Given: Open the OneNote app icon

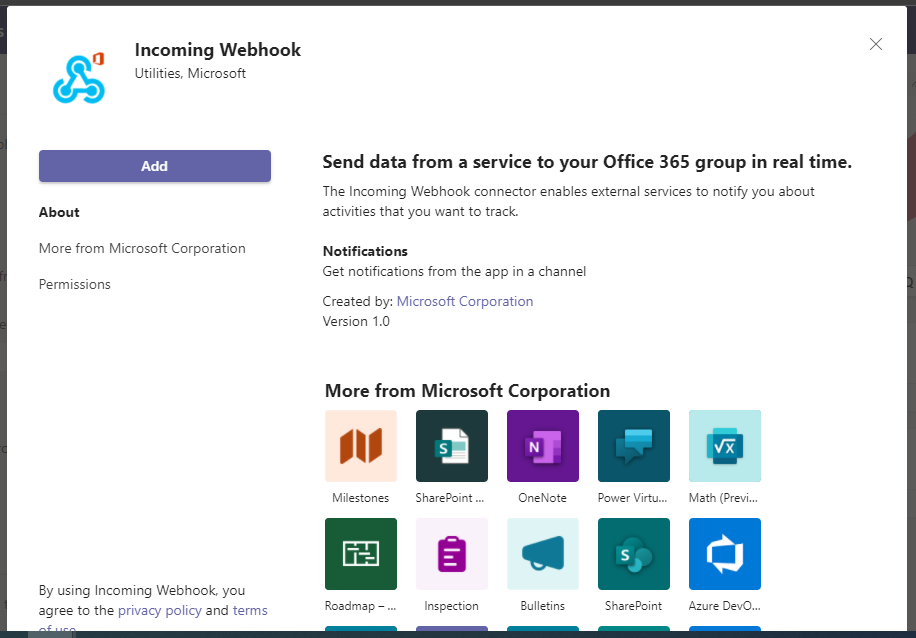Looking at the screenshot, I should (543, 446).
